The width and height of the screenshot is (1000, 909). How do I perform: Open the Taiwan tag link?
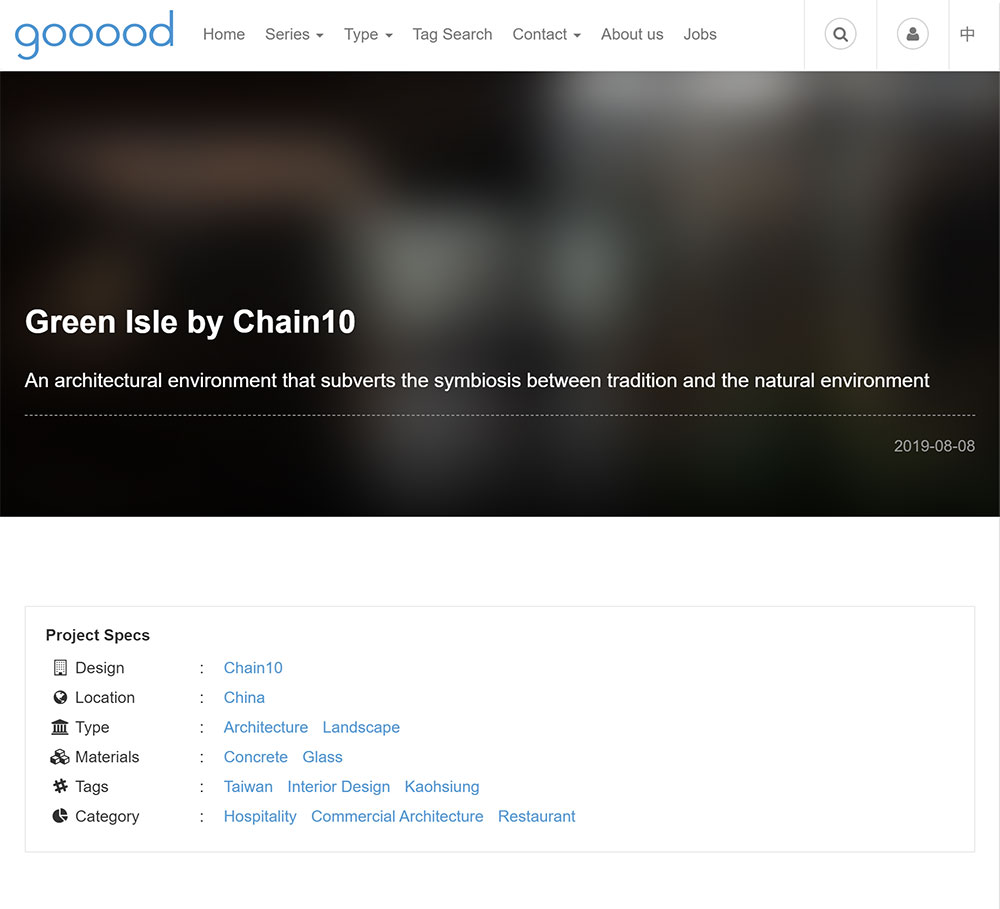(248, 787)
